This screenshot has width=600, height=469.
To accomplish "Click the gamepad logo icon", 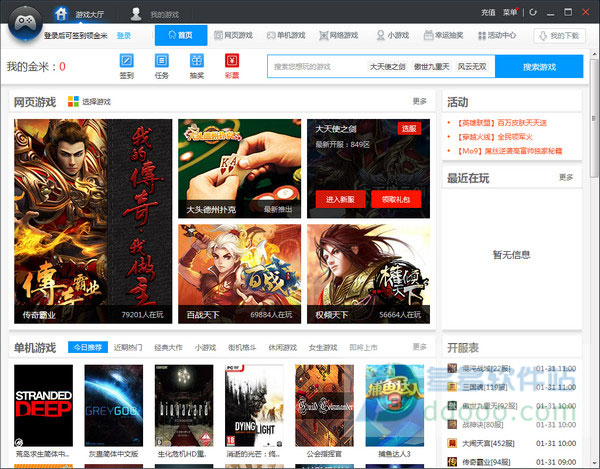I will (25, 23).
